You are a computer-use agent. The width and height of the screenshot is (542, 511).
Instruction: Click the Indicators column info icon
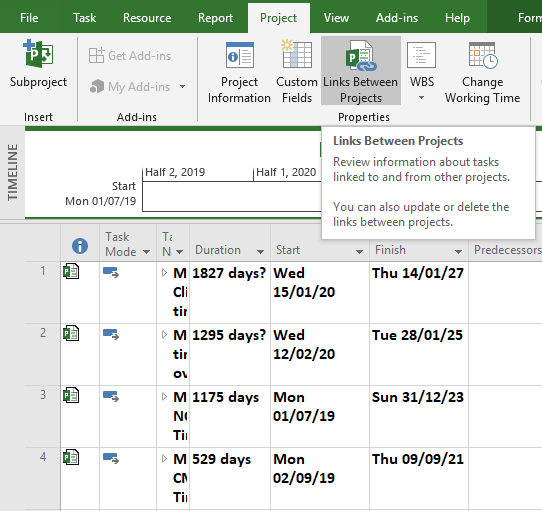80,246
